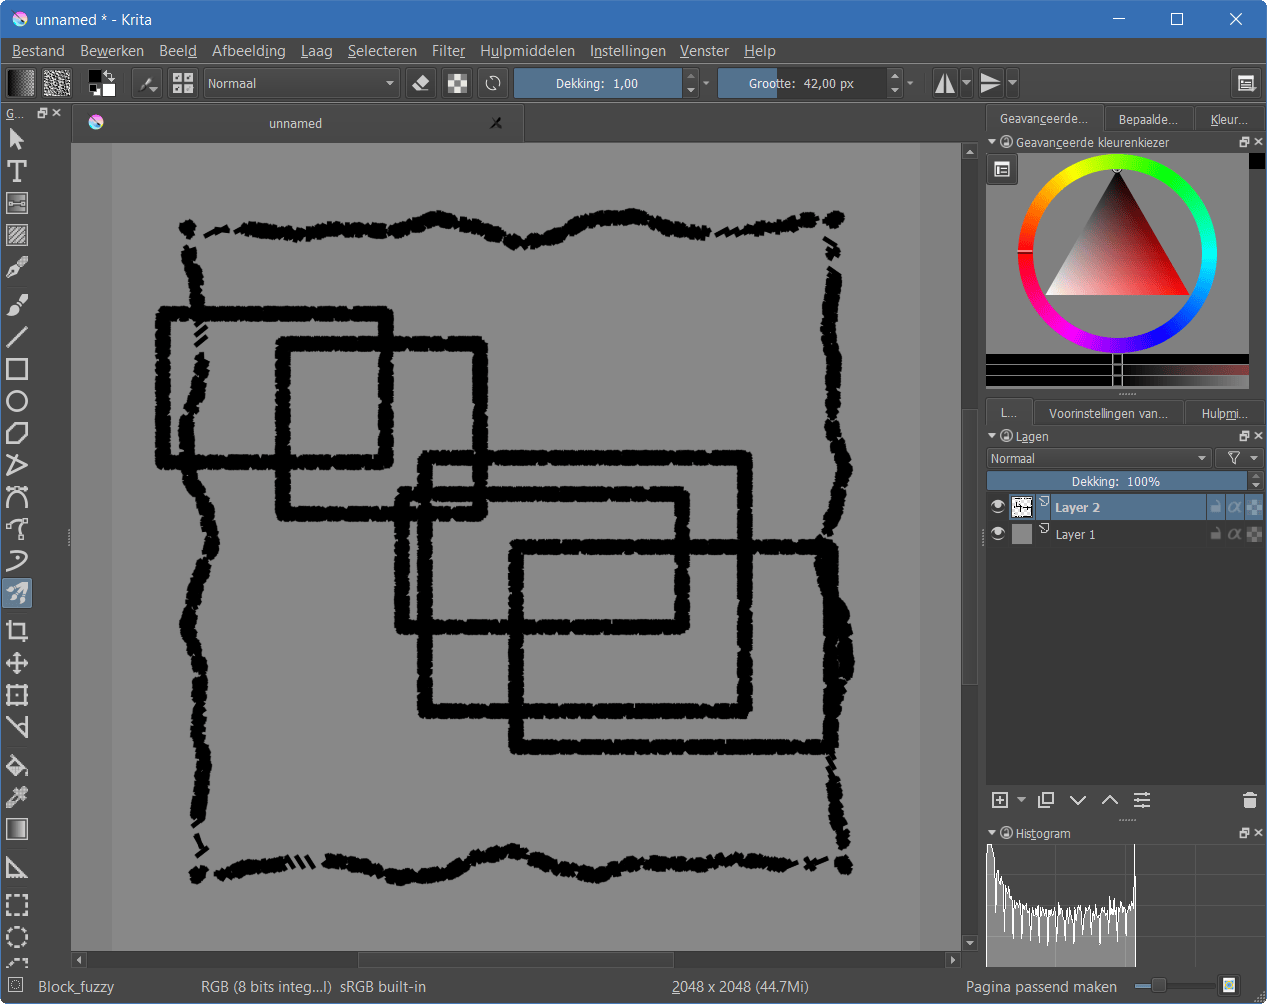Image resolution: width=1267 pixels, height=1004 pixels.
Task: Select the Fill tool
Action: tap(17, 765)
